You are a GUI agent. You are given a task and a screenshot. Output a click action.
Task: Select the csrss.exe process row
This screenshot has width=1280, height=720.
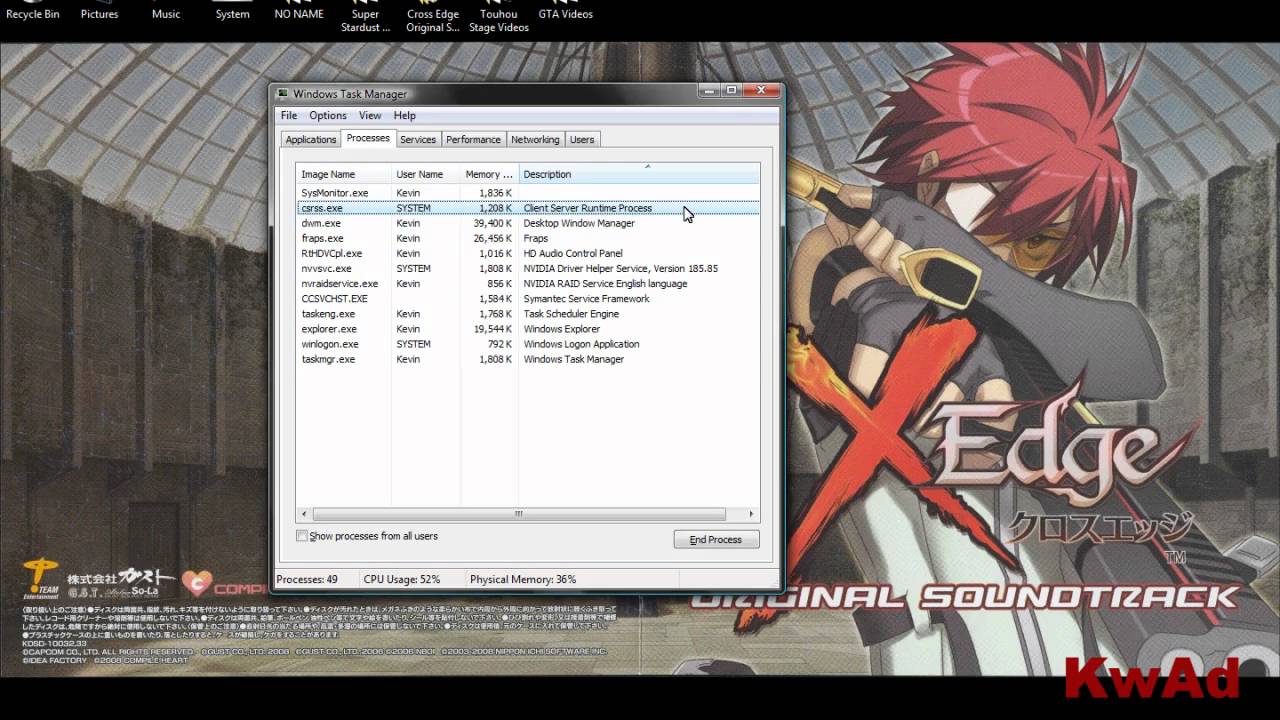[x=528, y=208]
